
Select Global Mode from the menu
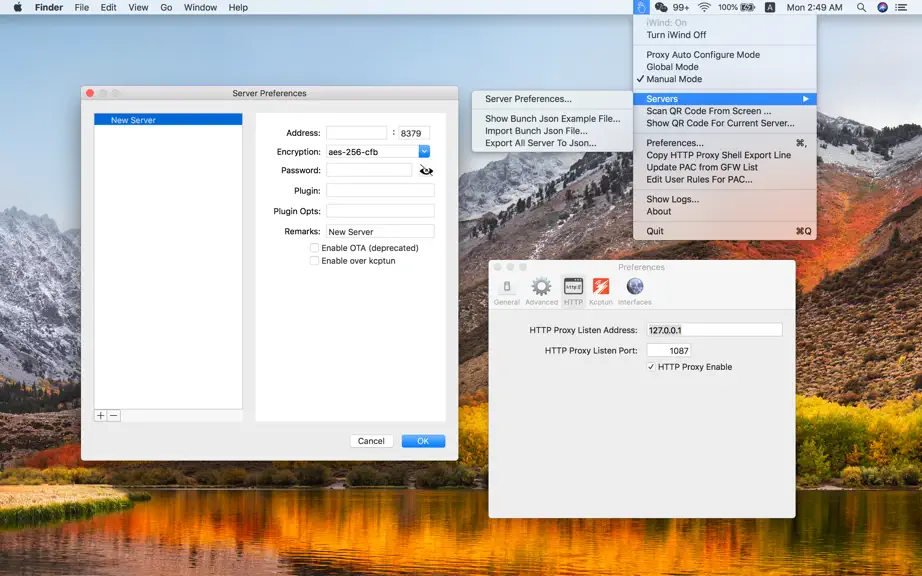[672, 67]
